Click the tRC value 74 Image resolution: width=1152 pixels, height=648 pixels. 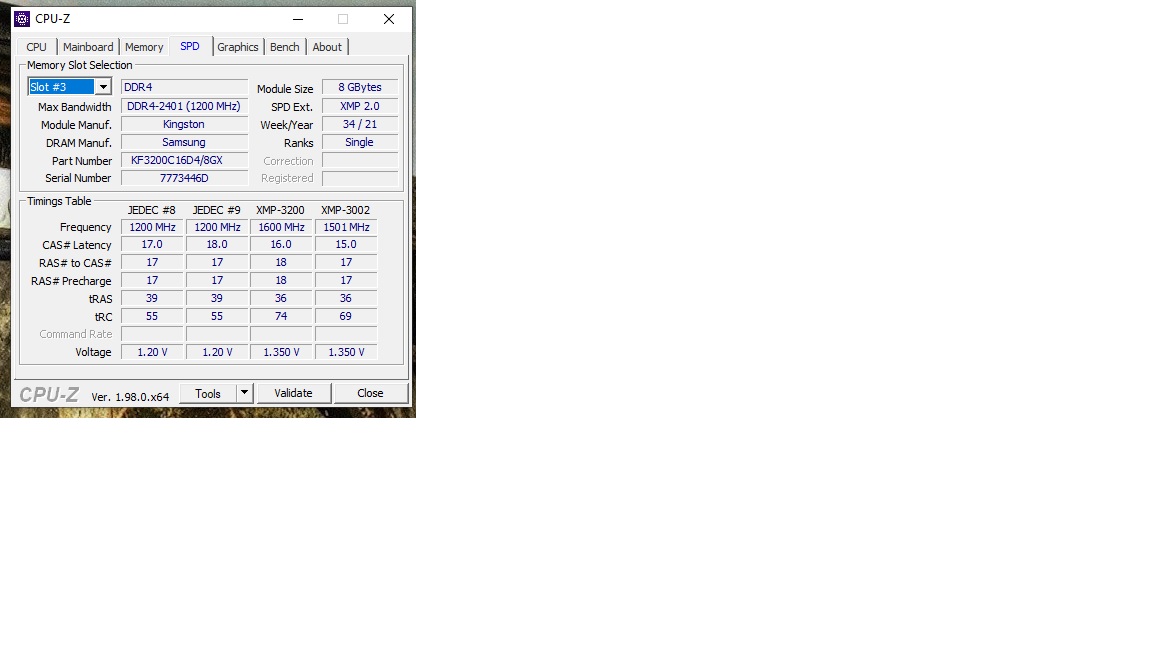pos(281,316)
